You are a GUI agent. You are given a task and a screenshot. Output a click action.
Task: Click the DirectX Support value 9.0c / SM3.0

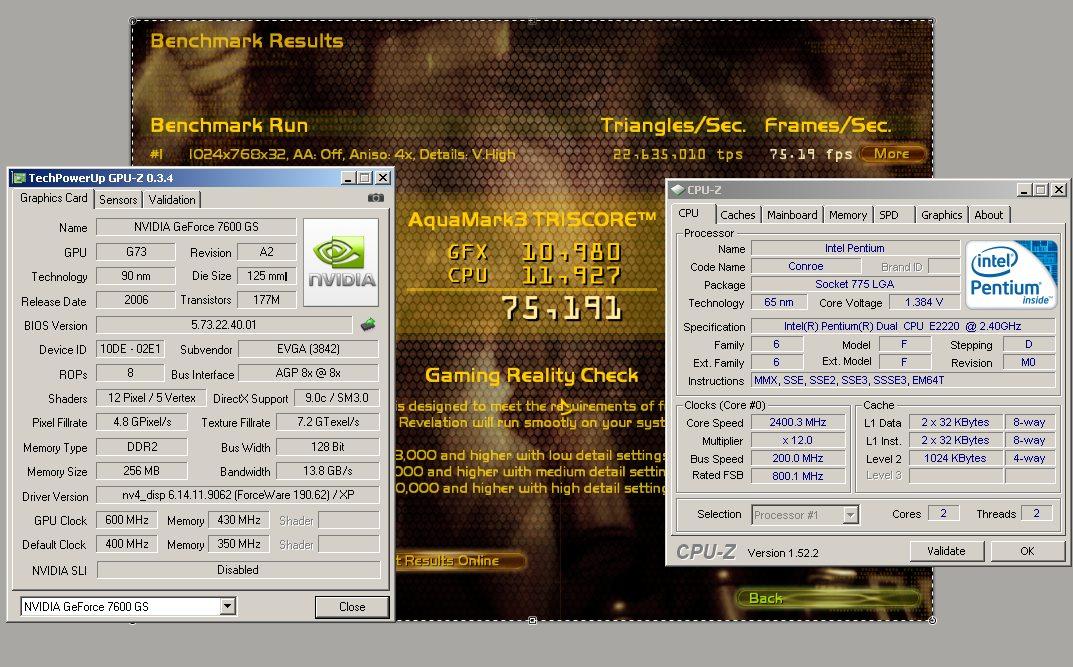[x=337, y=397]
